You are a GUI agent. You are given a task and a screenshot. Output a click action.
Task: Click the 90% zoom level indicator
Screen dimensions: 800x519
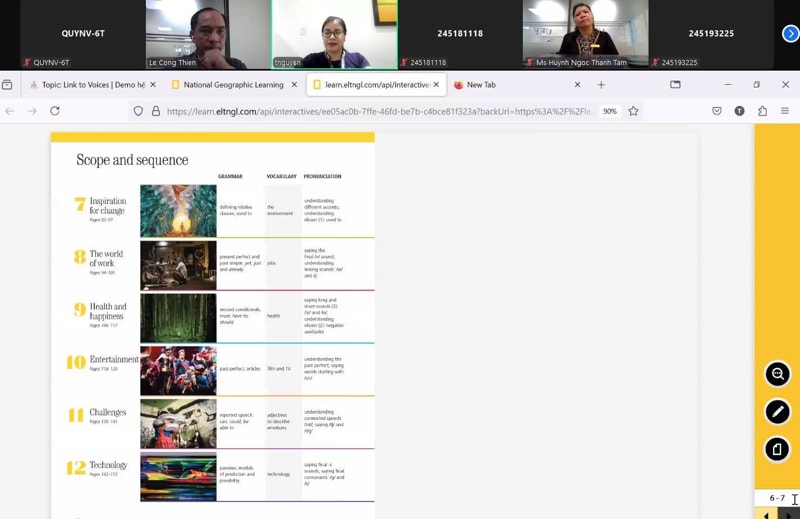(x=609, y=111)
